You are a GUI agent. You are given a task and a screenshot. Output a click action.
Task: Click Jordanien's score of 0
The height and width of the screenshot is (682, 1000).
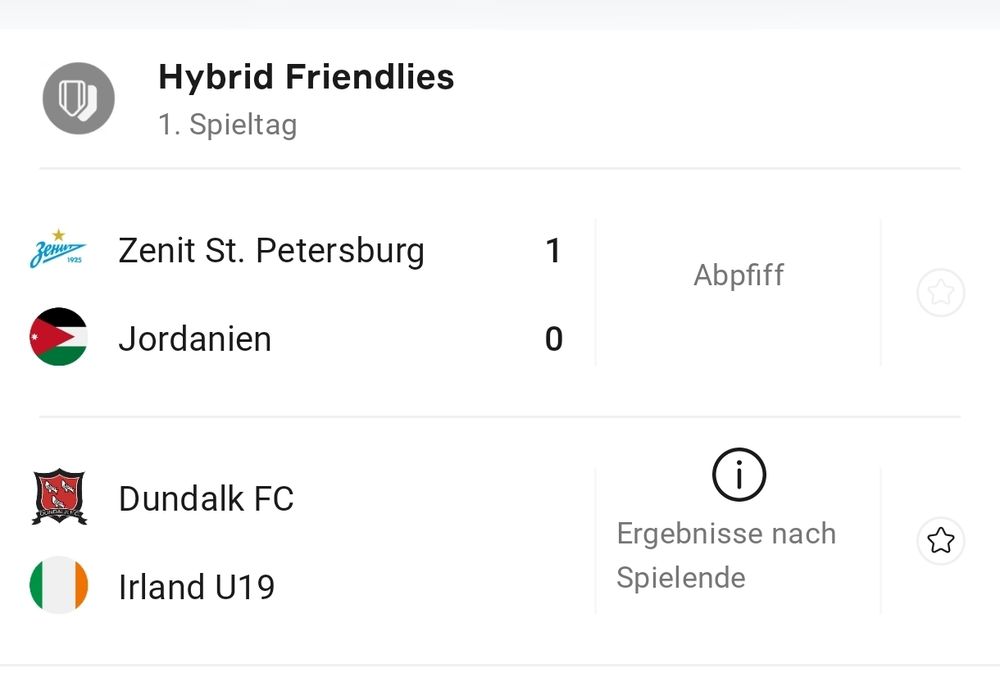pyautogui.click(x=553, y=339)
